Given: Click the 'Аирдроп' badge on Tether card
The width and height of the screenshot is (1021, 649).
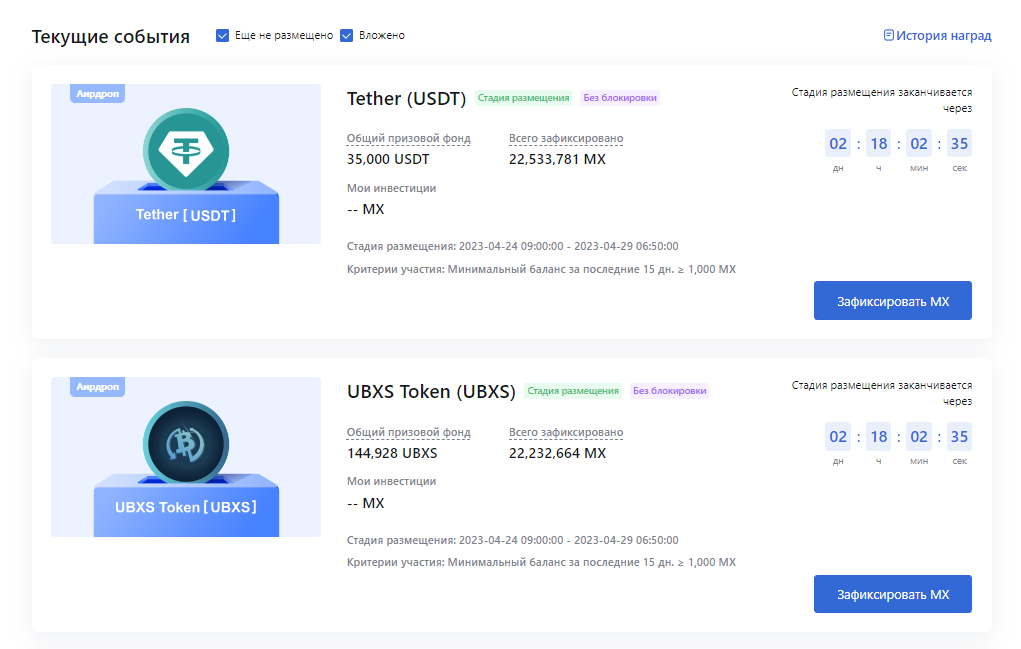Looking at the screenshot, I should point(98,94).
